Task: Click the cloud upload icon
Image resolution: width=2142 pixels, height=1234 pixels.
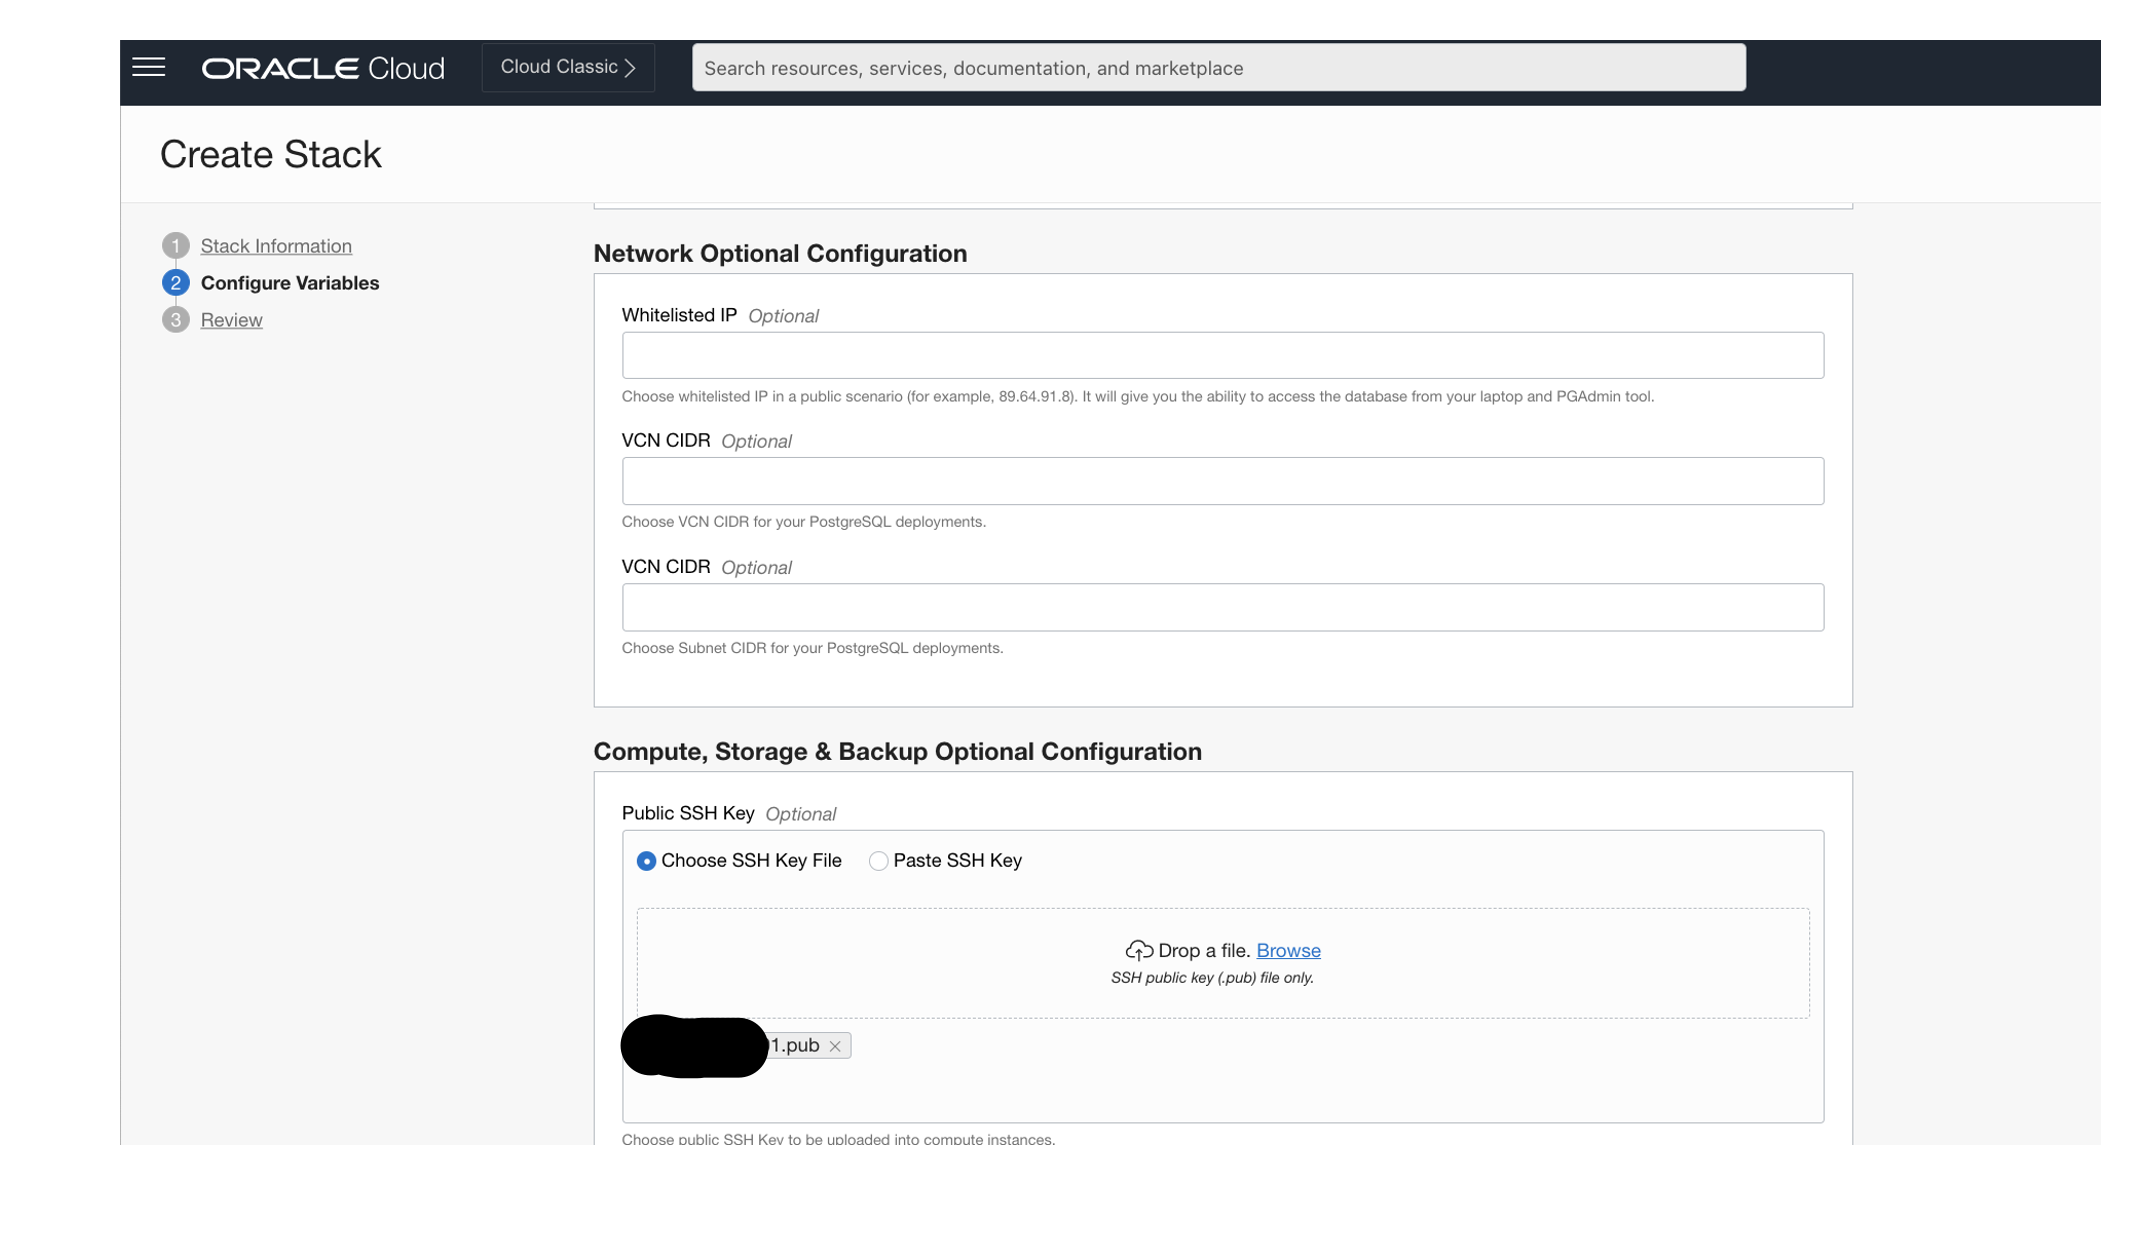Action: point(1138,950)
